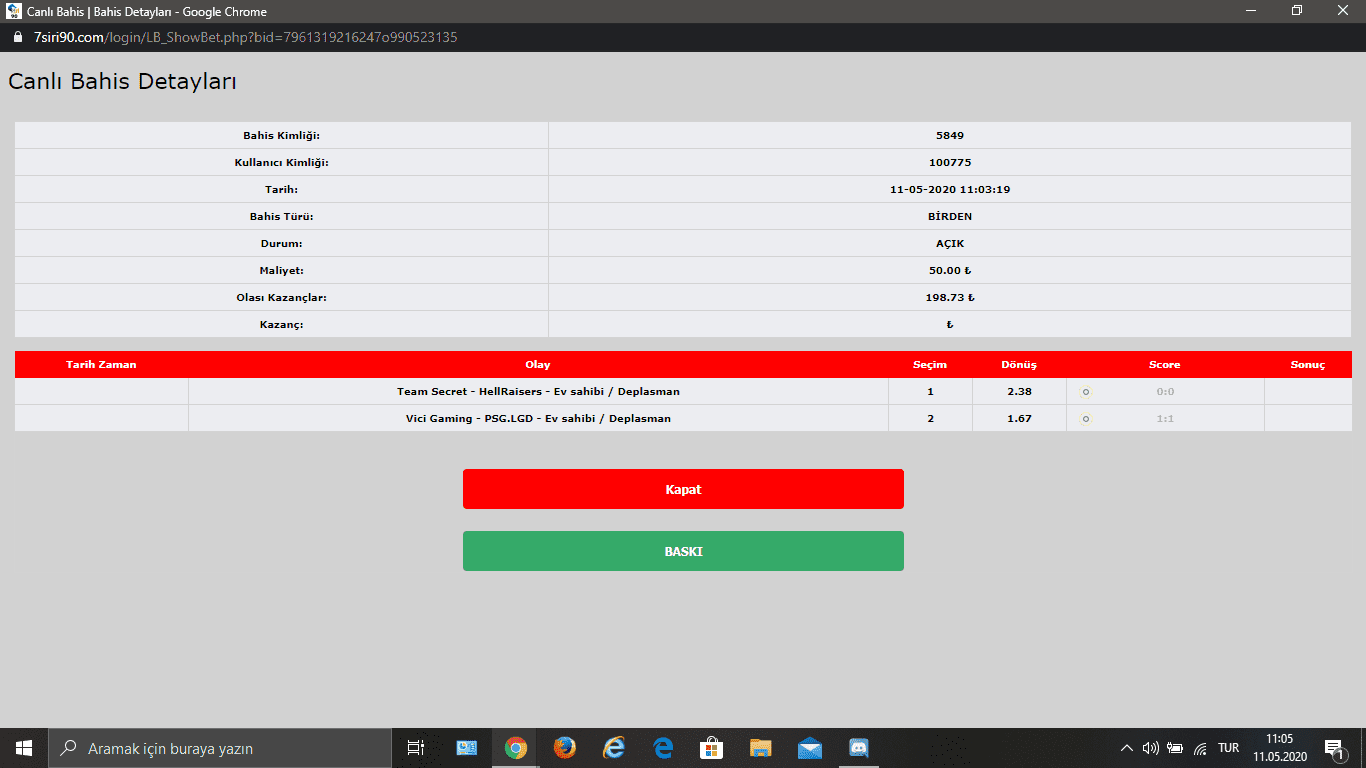Viewport: 1366px width, 768px height.
Task: Click the red Kapat button
Action: click(683, 489)
